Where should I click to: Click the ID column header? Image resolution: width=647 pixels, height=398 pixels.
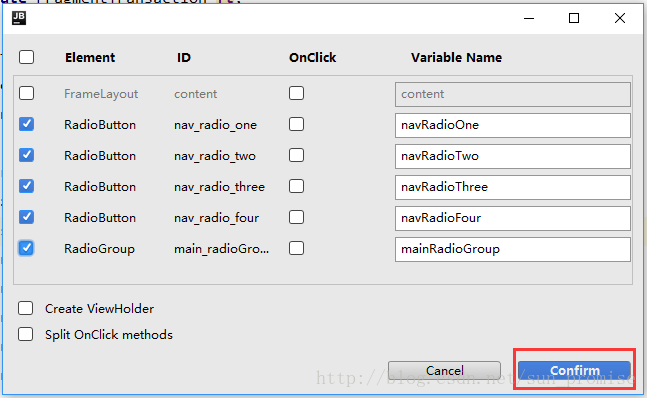pyautogui.click(x=184, y=57)
